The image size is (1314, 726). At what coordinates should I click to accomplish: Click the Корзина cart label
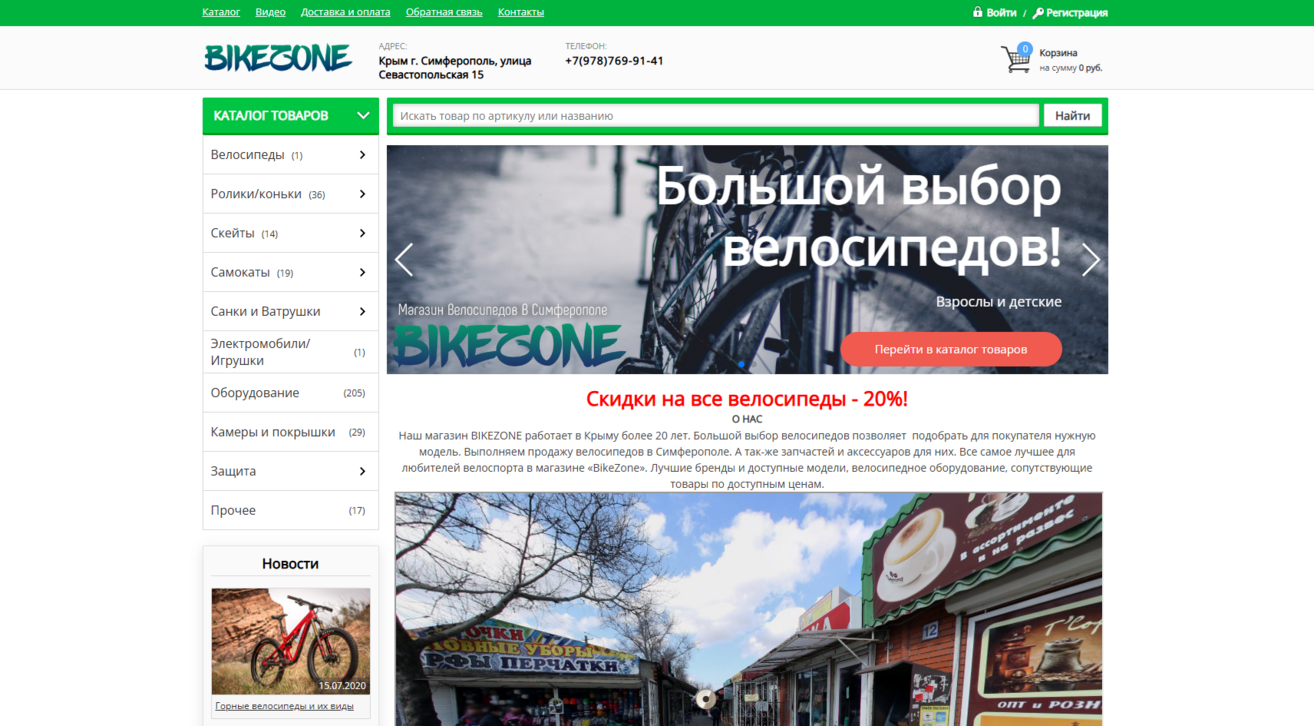(1058, 53)
